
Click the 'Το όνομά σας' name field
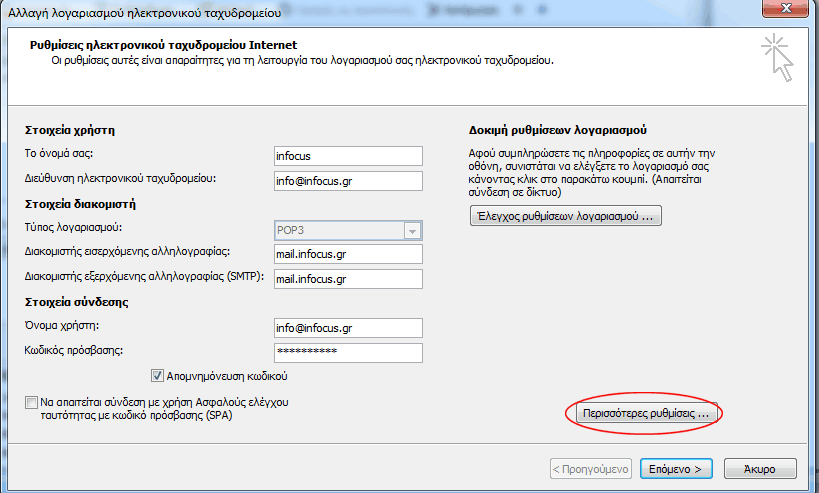tap(348, 156)
